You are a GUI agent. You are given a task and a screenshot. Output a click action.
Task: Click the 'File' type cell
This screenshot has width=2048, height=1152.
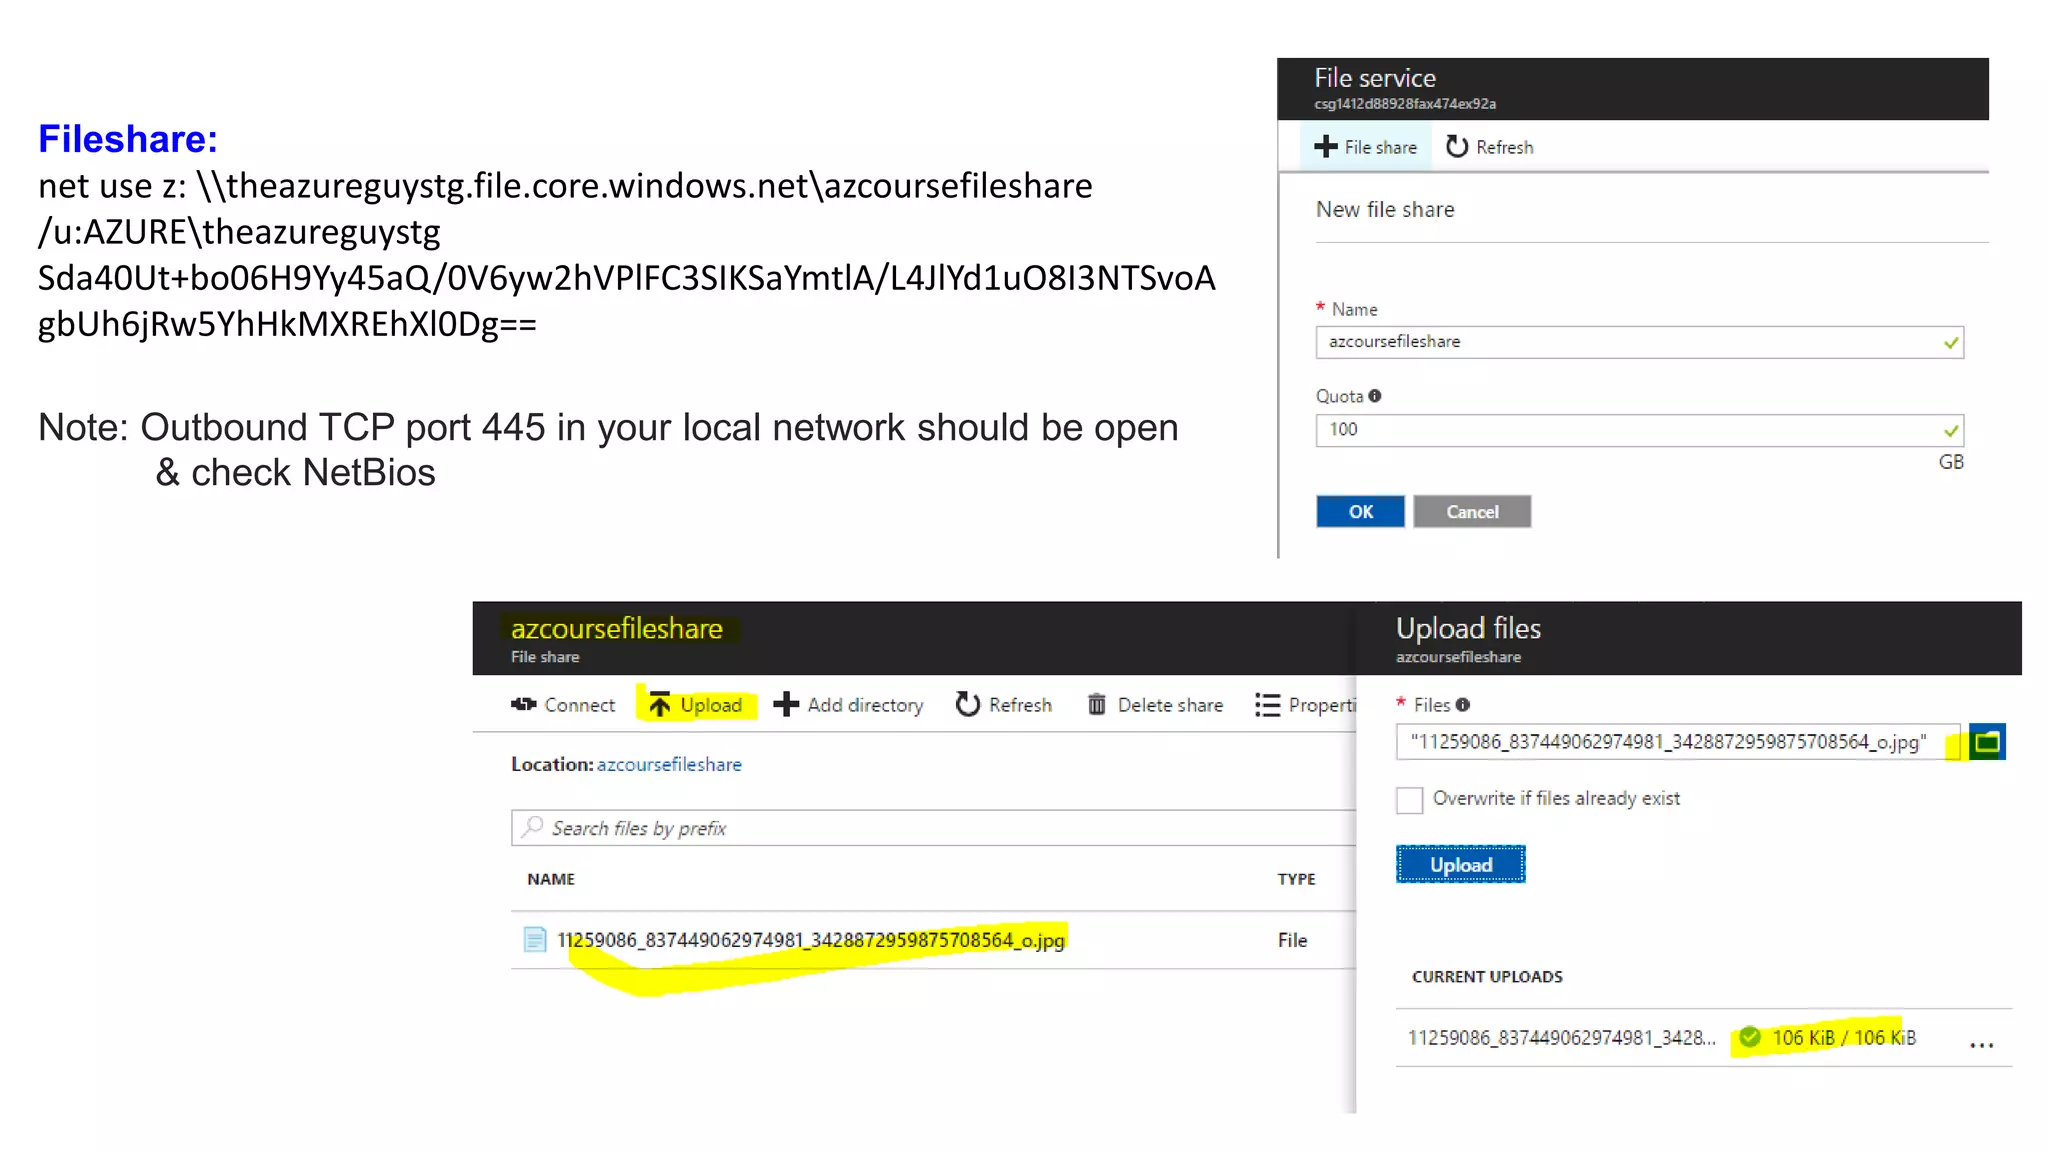pos(1292,940)
